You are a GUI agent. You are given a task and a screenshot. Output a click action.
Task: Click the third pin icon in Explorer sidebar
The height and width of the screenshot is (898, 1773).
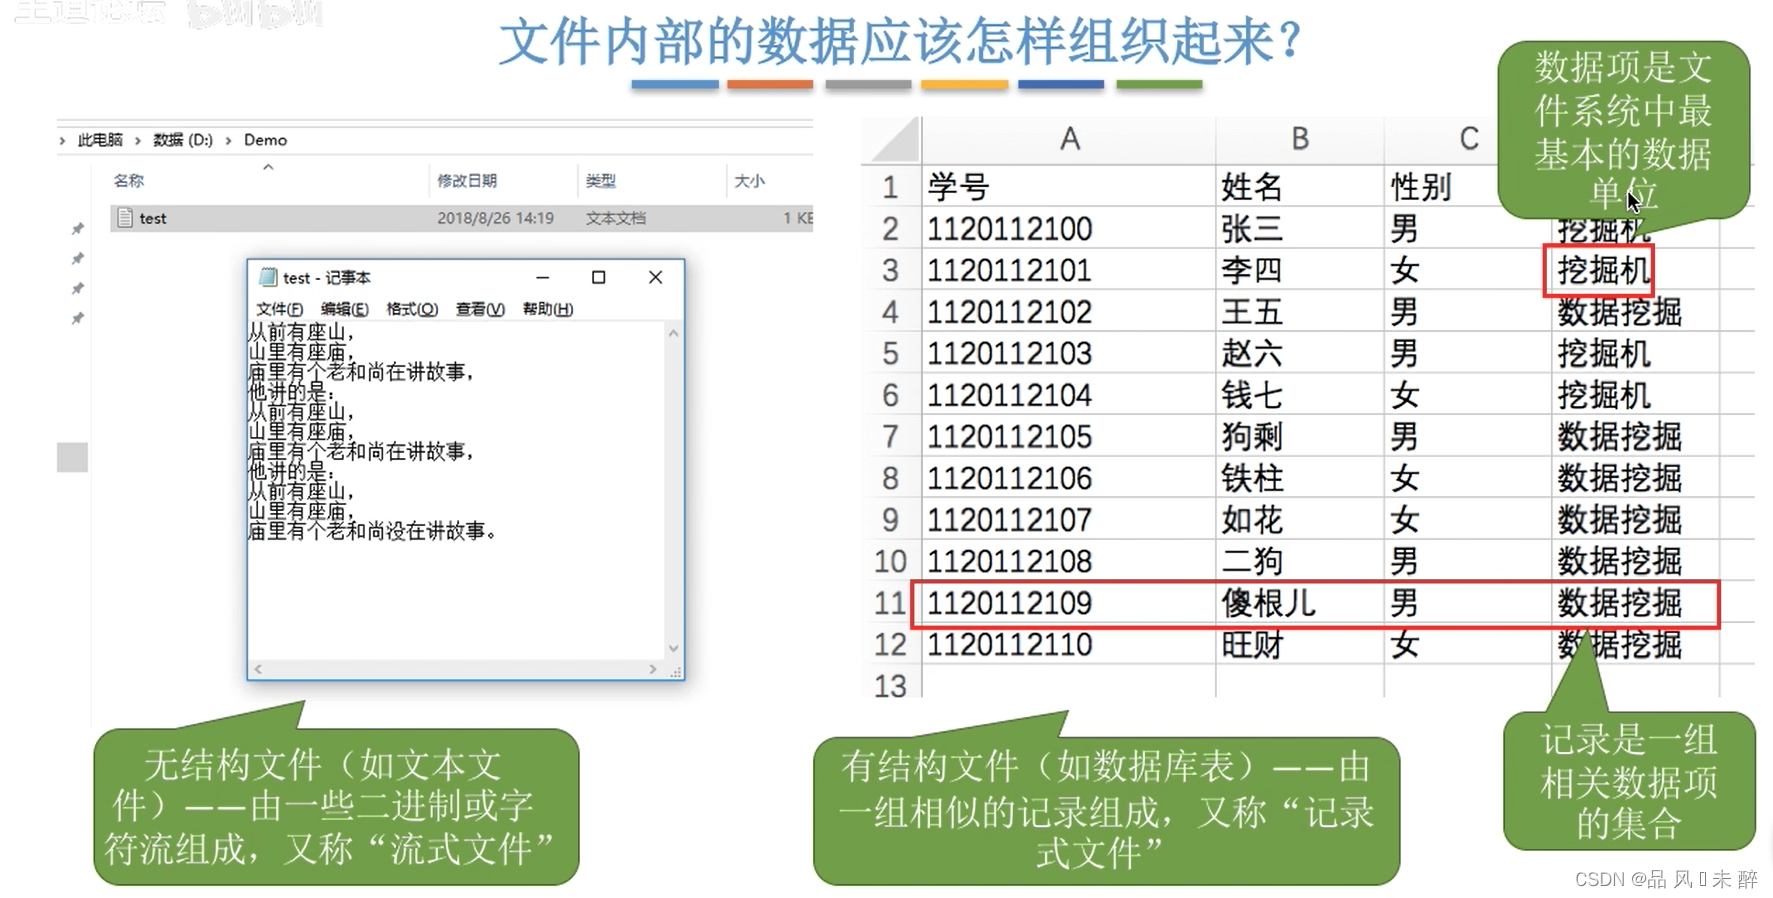(77, 289)
